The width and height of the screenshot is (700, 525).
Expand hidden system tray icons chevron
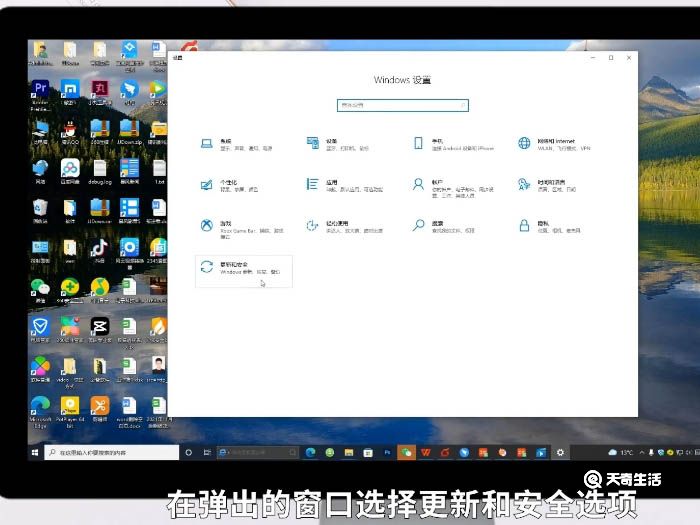642,453
